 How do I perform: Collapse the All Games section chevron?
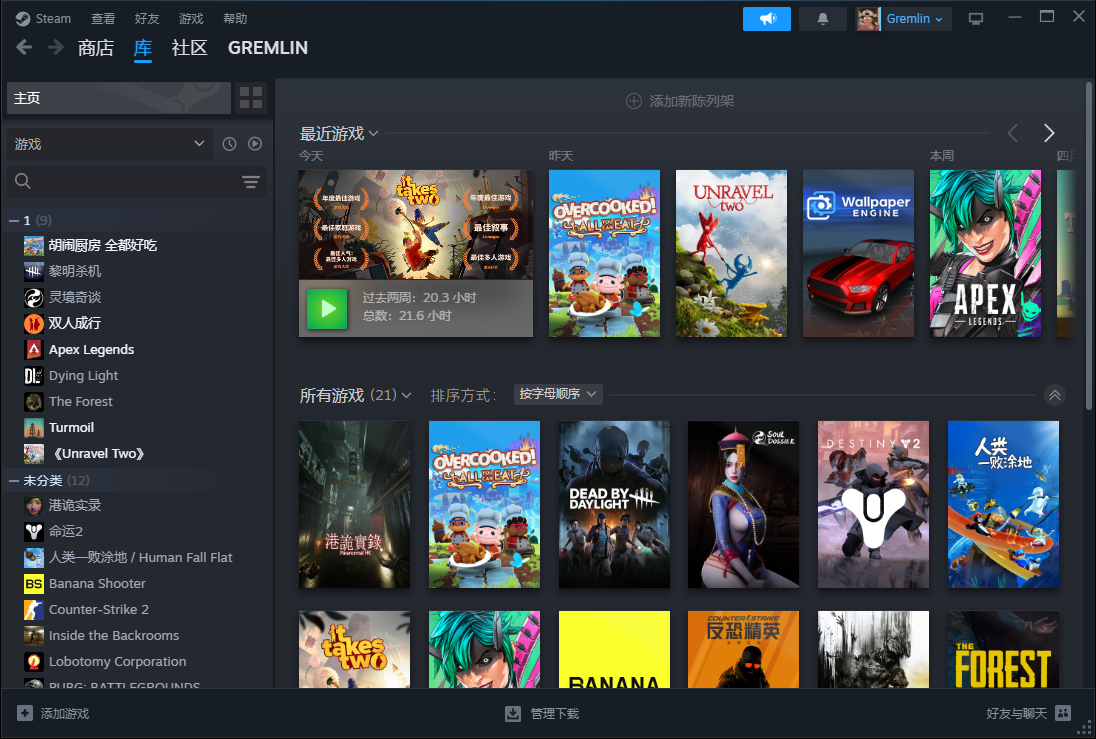pos(1054,395)
